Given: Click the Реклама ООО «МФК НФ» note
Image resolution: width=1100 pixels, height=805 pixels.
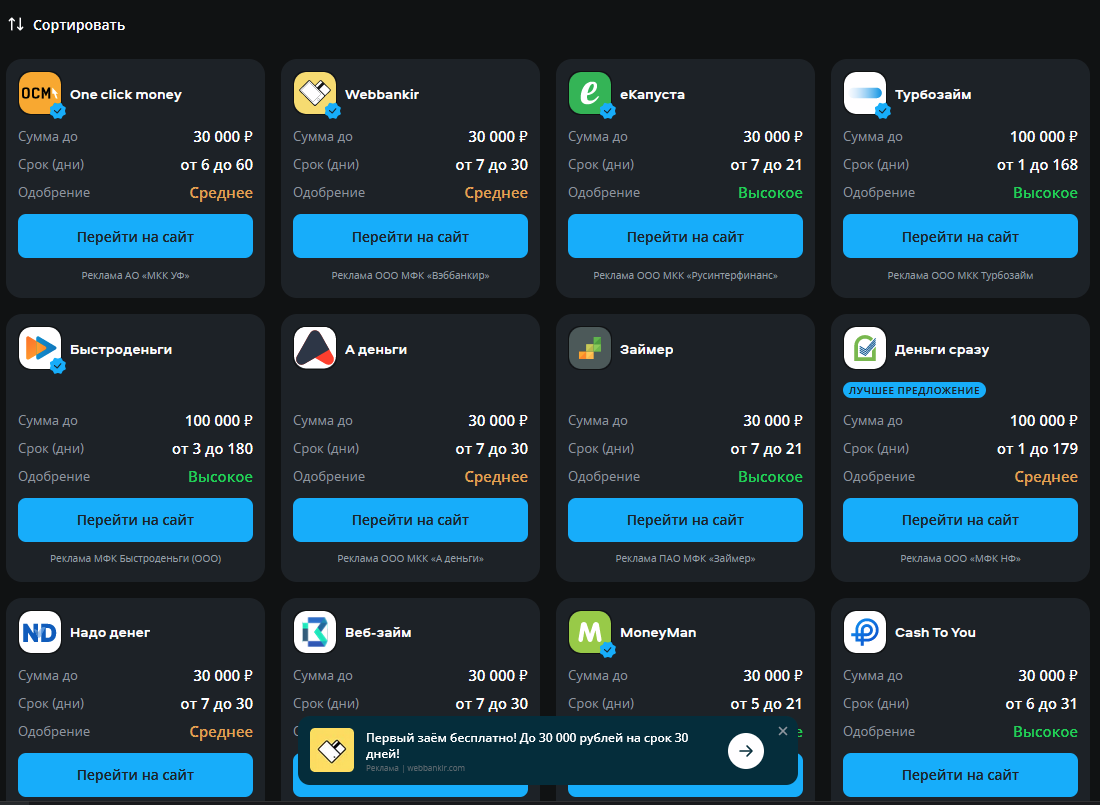Looking at the screenshot, I should click(x=960, y=559).
